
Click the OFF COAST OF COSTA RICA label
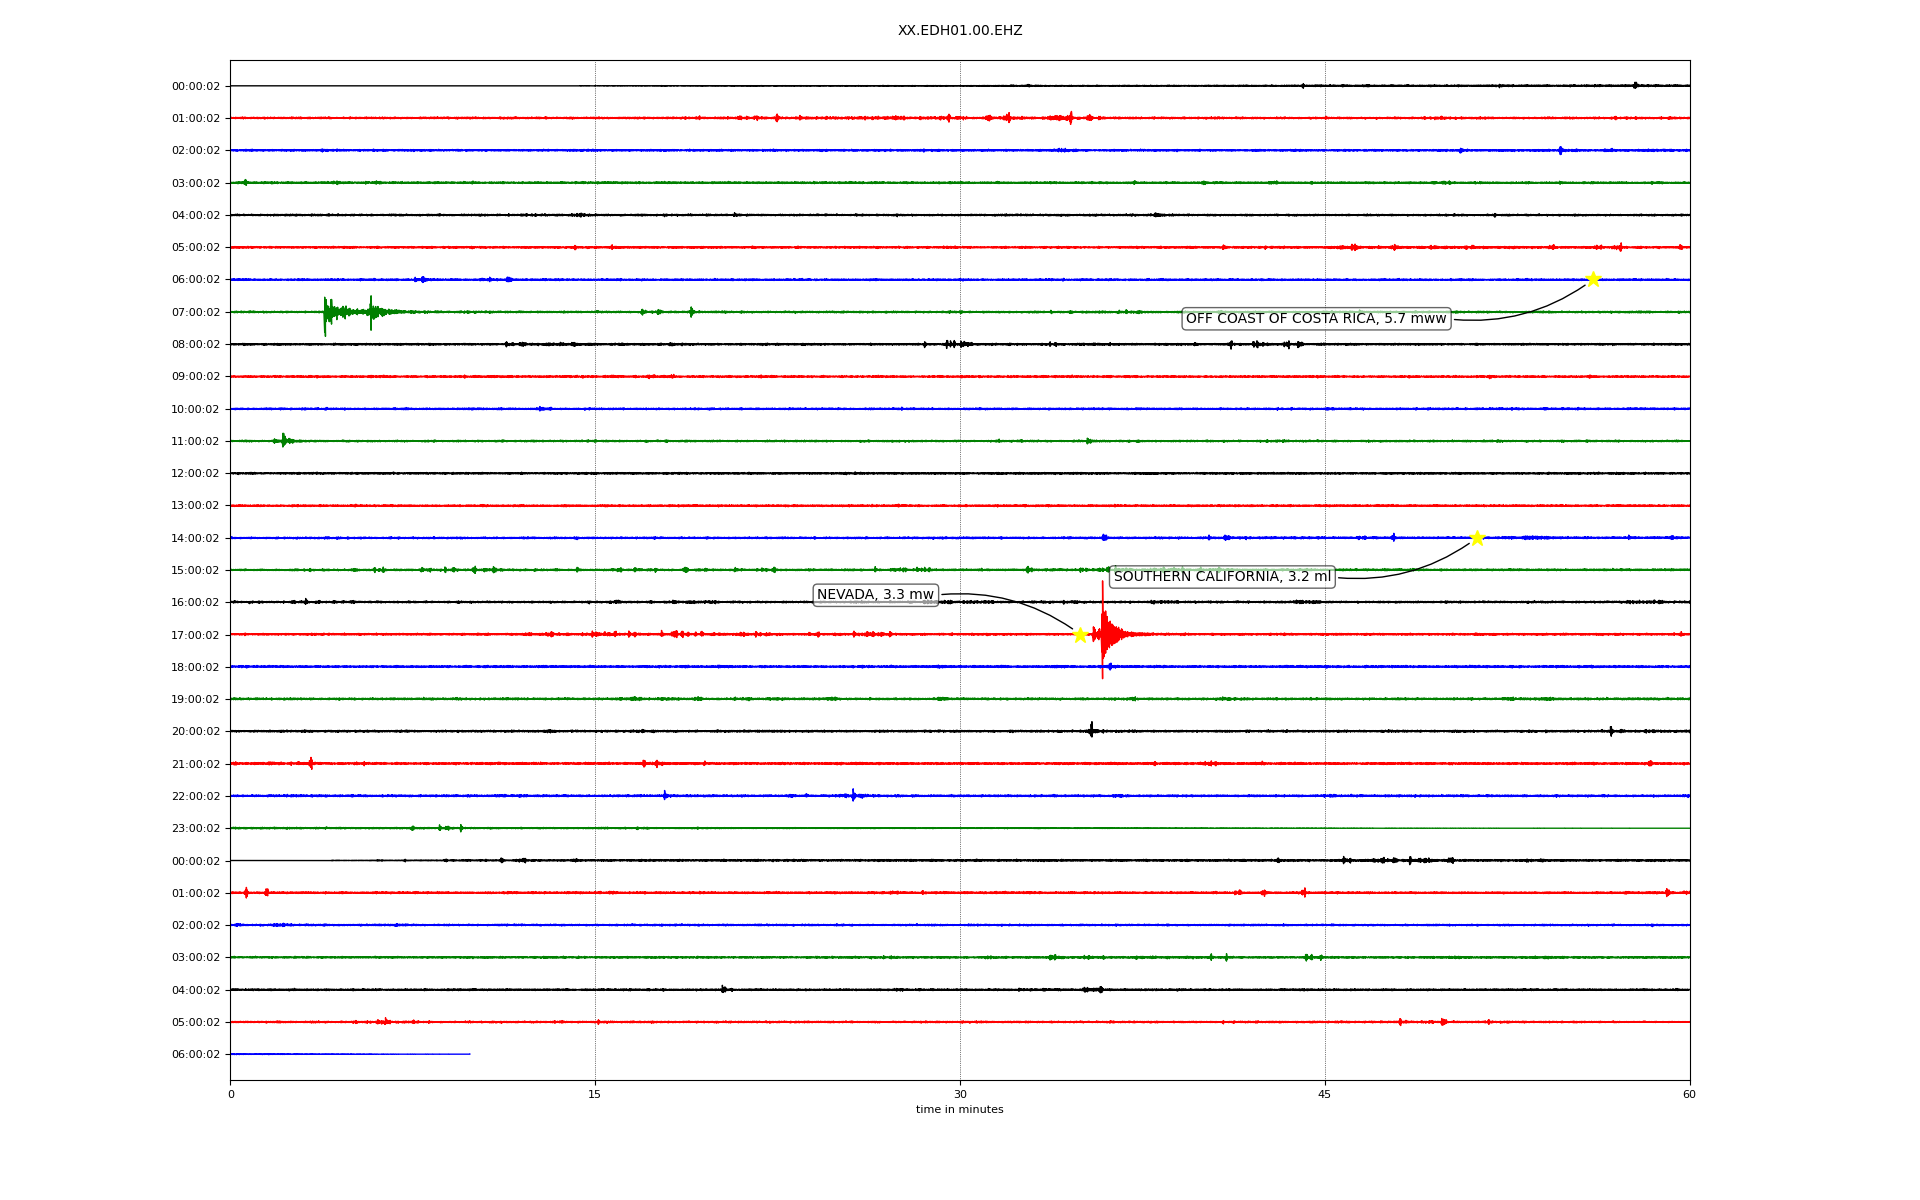click(1316, 319)
